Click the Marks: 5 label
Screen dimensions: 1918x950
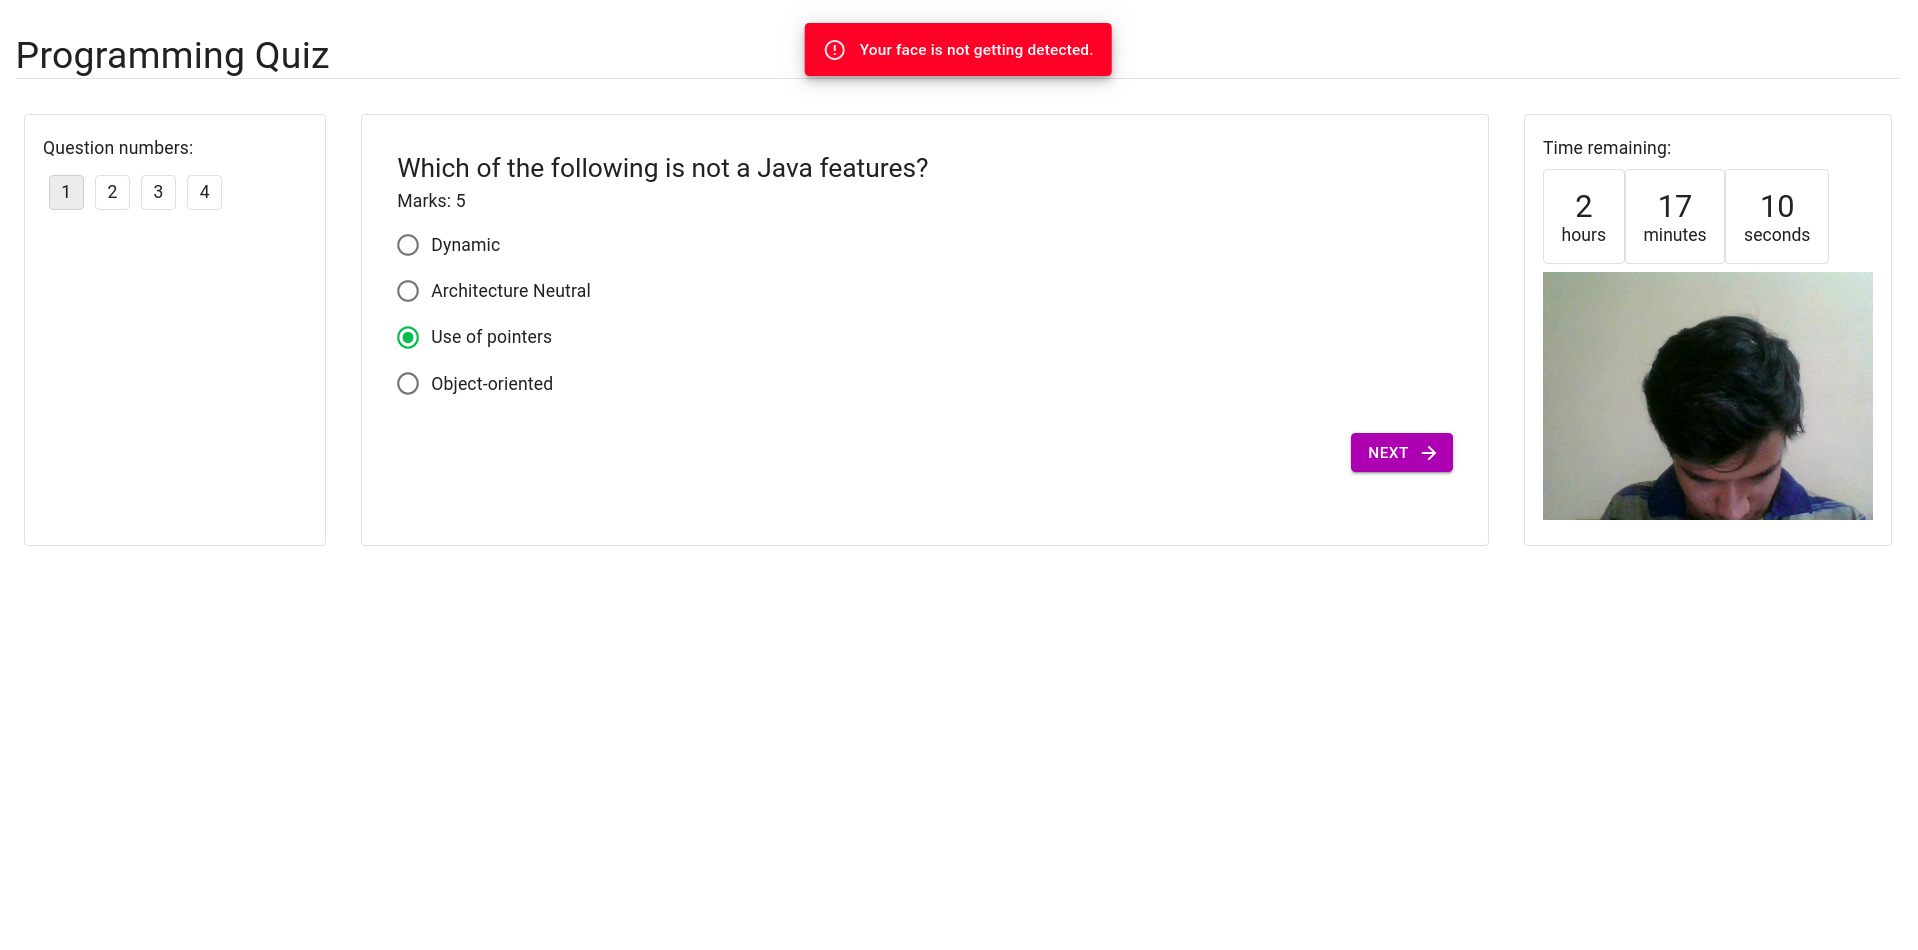click(x=431, y=201)
